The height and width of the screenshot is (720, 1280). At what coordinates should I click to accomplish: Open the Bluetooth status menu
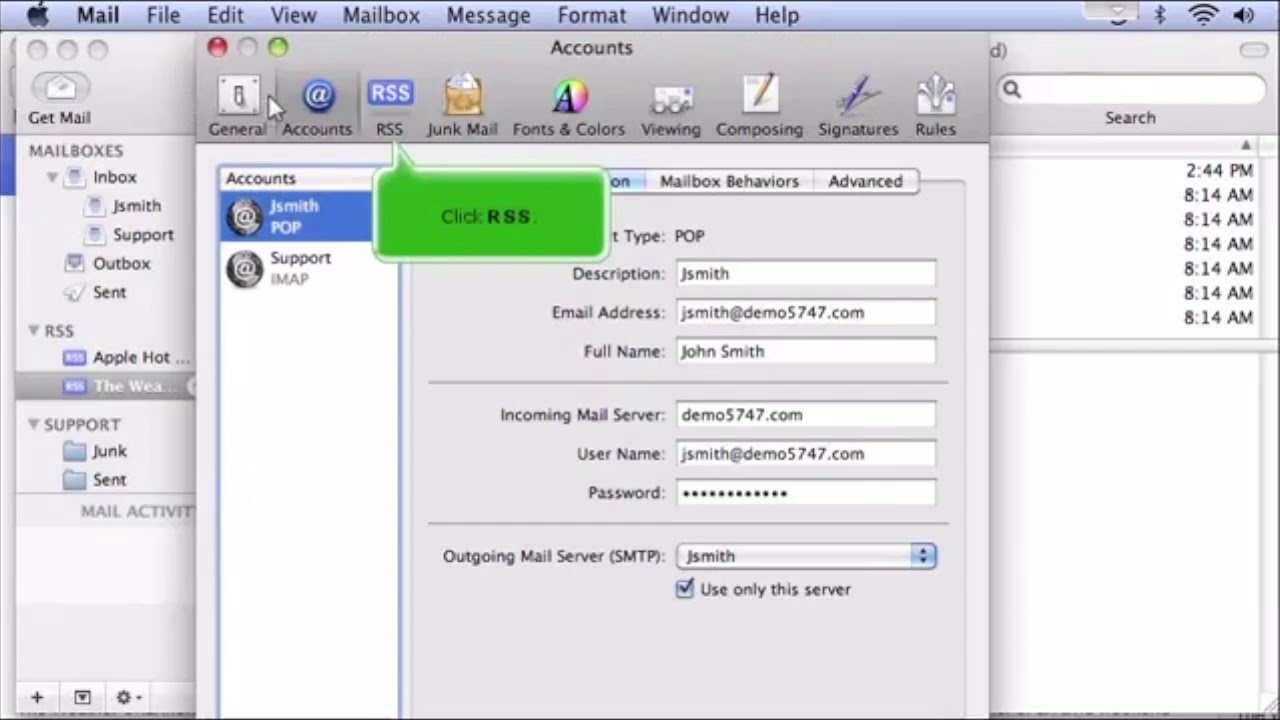1160,15
